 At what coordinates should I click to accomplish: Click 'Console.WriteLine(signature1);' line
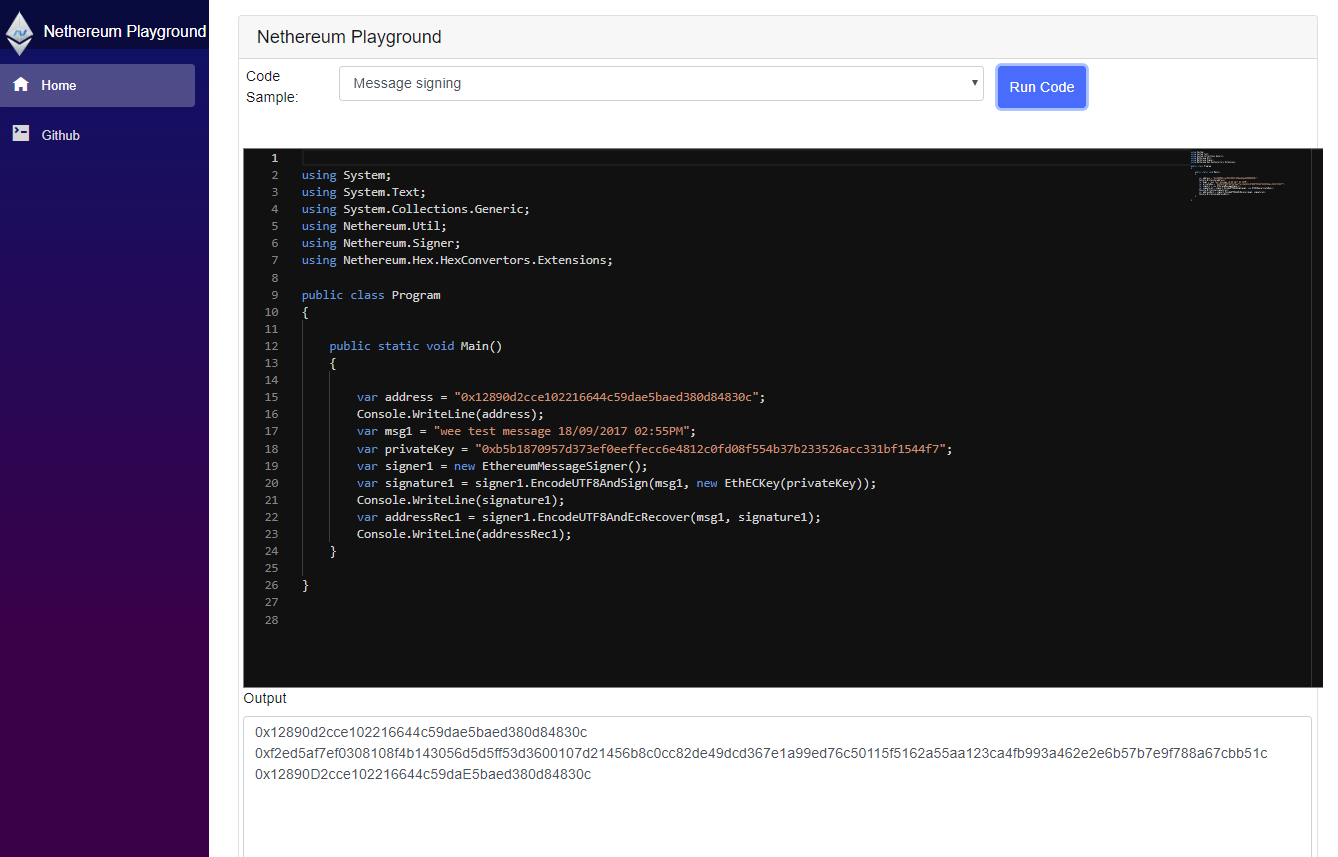[x=460, y=500]
